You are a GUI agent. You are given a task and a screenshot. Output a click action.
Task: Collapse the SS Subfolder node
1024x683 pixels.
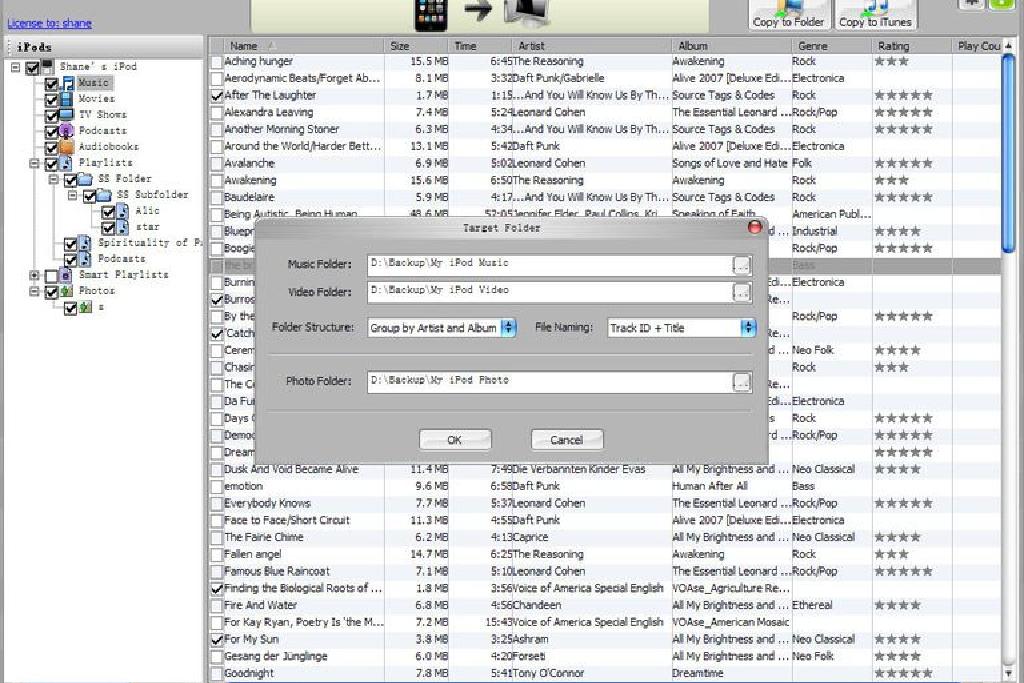[x=73, y=195]
